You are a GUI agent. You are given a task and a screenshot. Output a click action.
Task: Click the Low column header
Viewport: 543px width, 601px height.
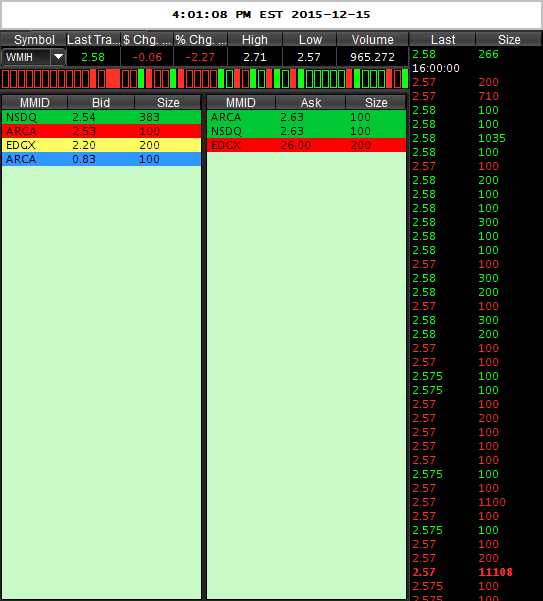310,39
